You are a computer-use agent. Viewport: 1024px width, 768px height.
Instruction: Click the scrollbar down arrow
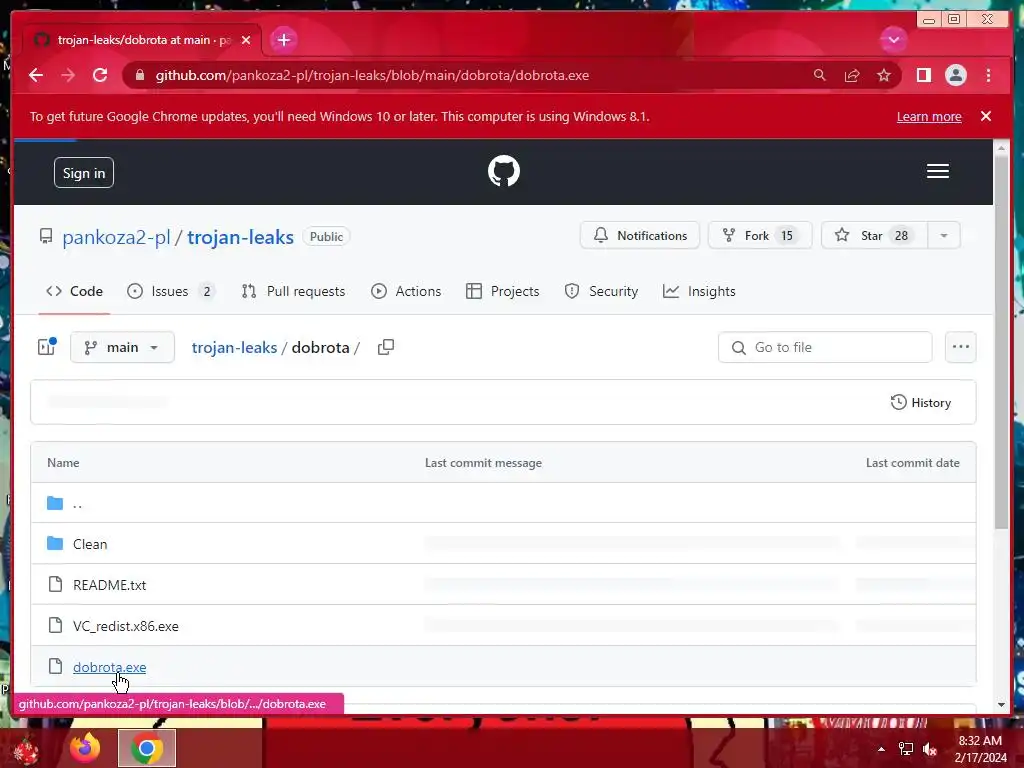1001,705
